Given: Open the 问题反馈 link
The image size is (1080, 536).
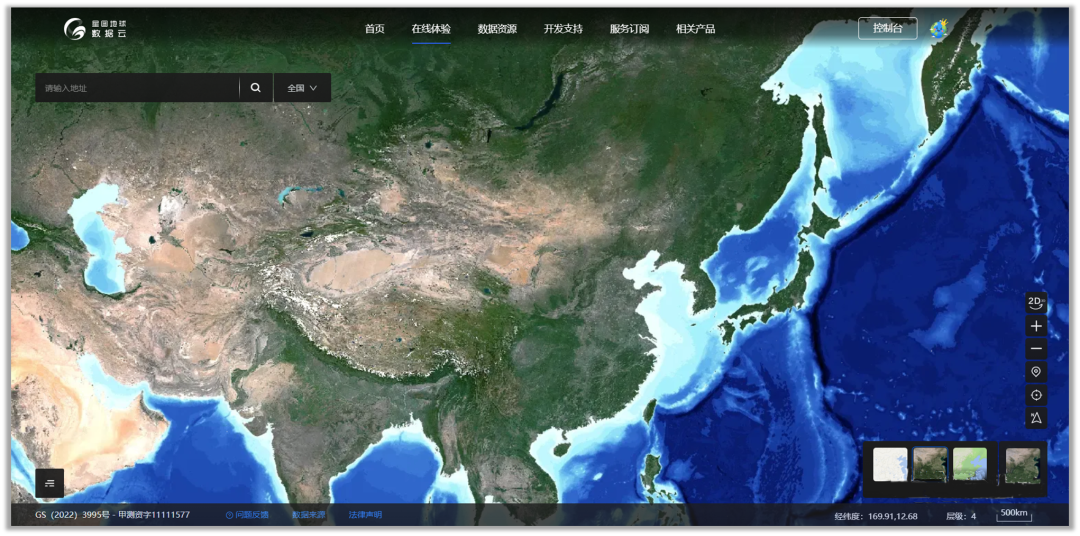Looking at the screenshot, I should tap(248, 515).
